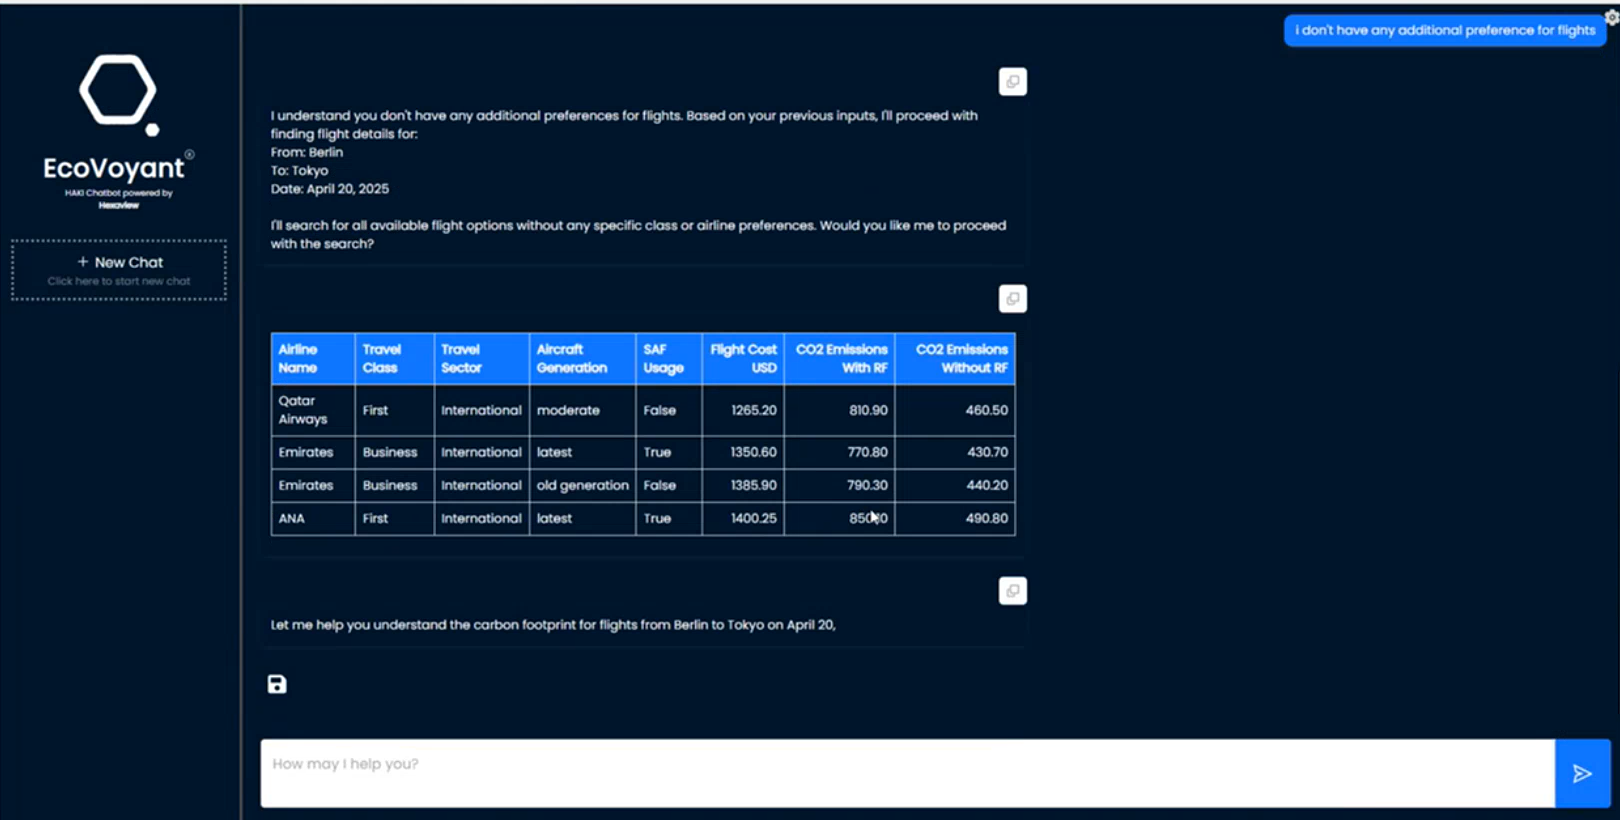
Task: Start a New Chat
Action: tap(119, 270)
